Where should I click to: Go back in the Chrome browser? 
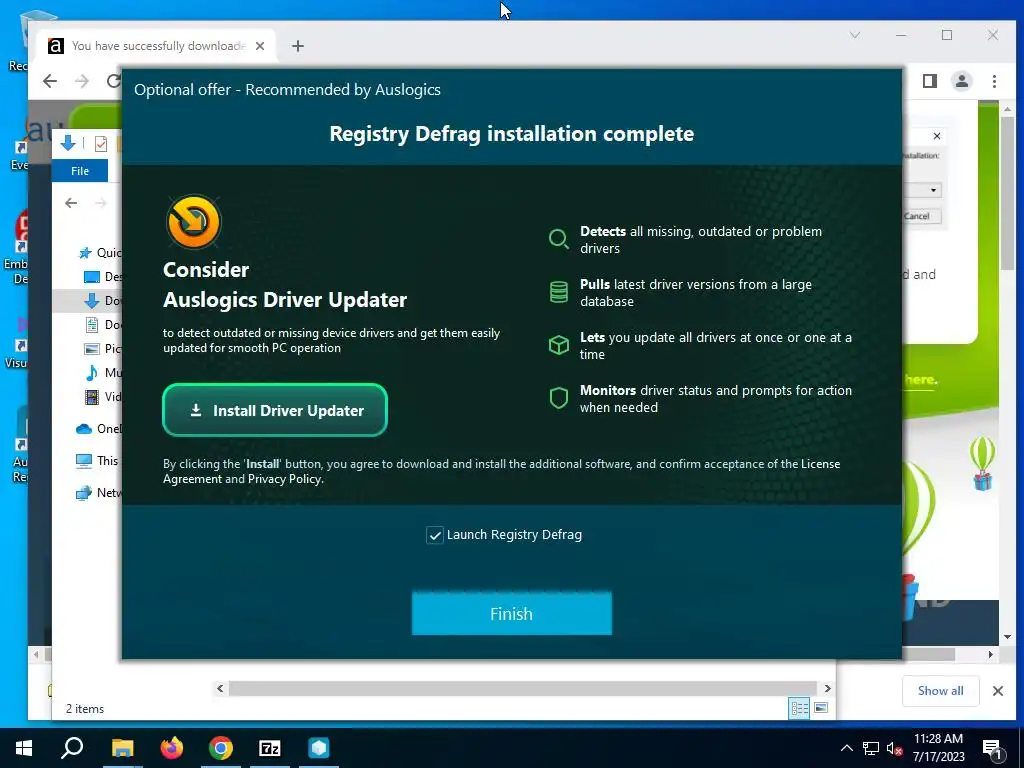[50, 81]
